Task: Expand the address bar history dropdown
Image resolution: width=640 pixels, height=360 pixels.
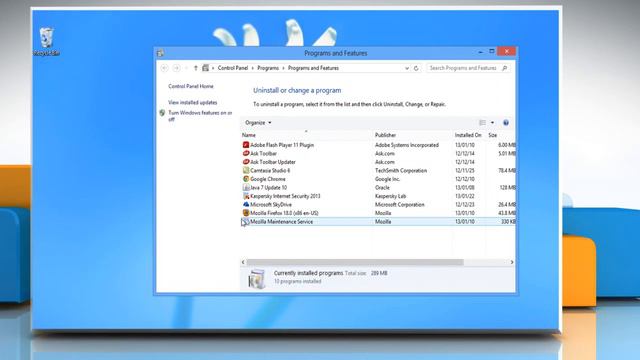Action: click(x=407, y=68)
